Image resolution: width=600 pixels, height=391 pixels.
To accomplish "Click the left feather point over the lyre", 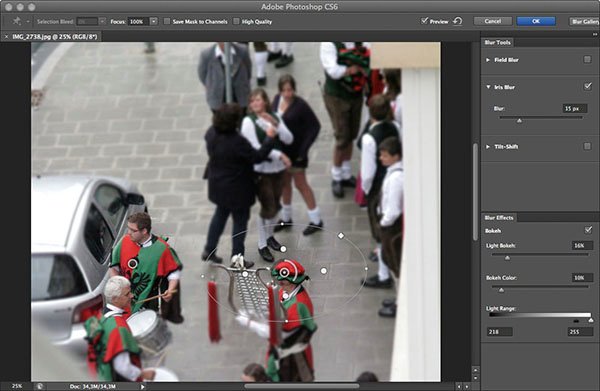I will pos(245,274).
